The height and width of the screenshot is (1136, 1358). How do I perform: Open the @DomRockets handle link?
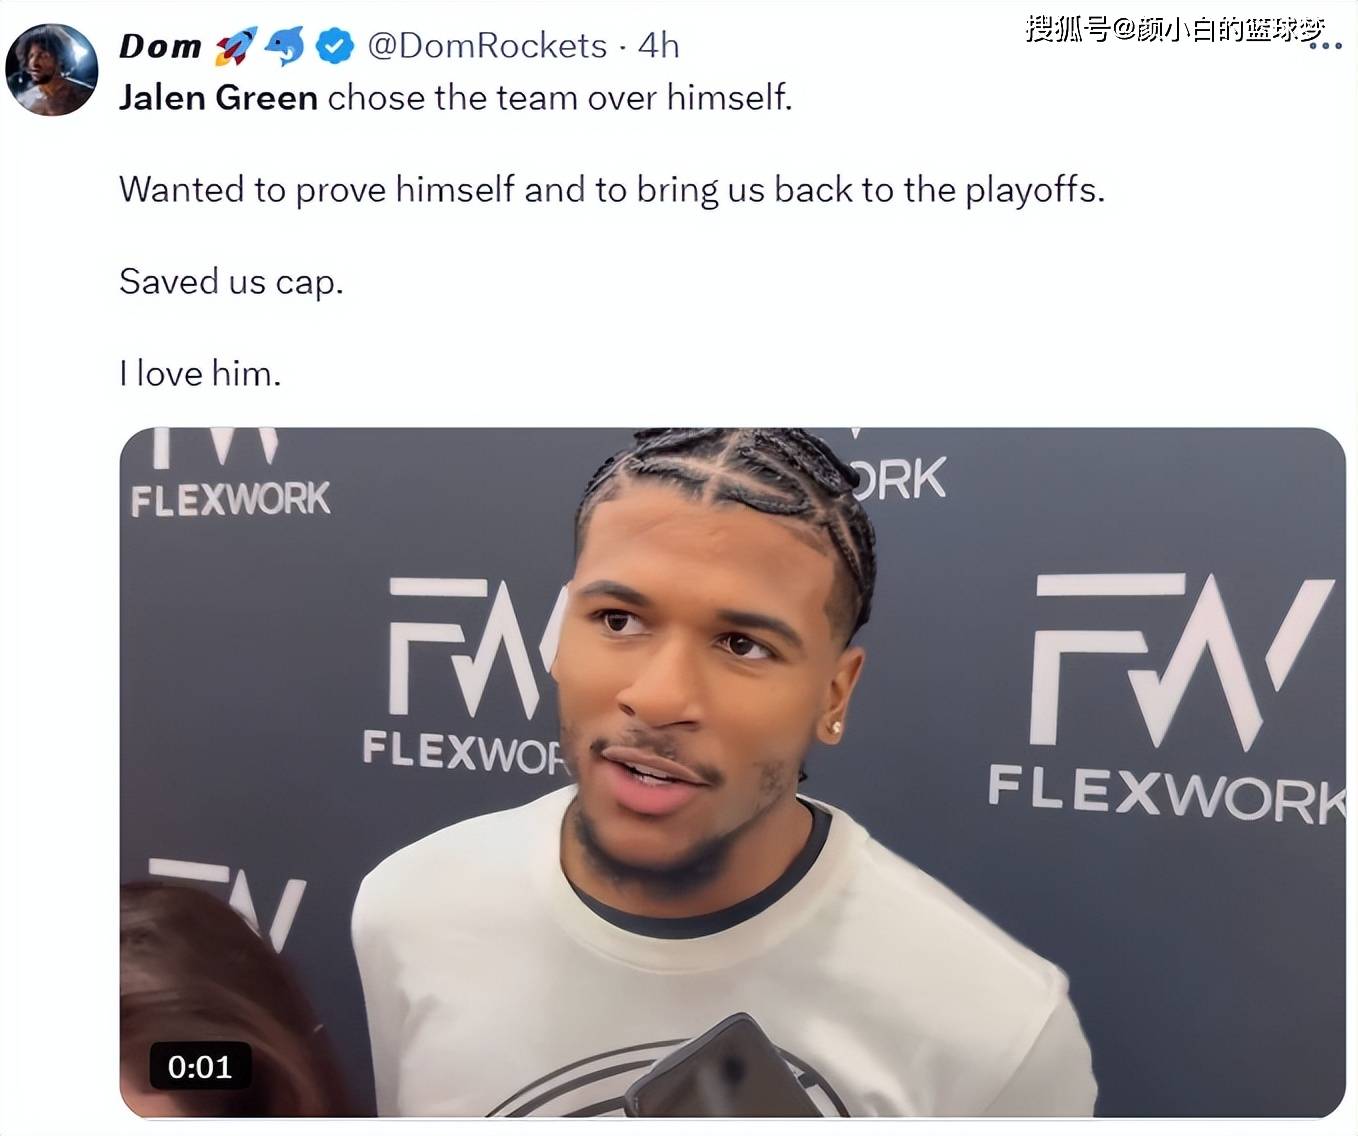click(x=487, y=46)
